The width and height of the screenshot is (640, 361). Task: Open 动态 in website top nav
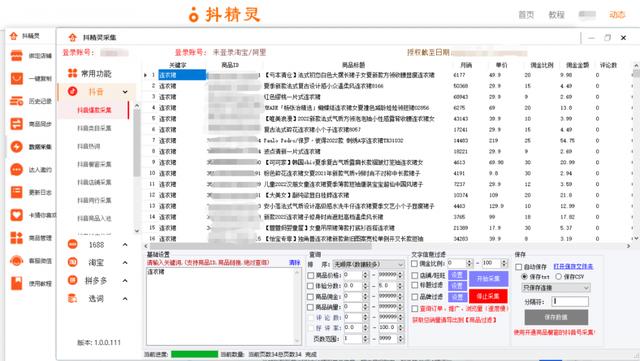point(617,15)
